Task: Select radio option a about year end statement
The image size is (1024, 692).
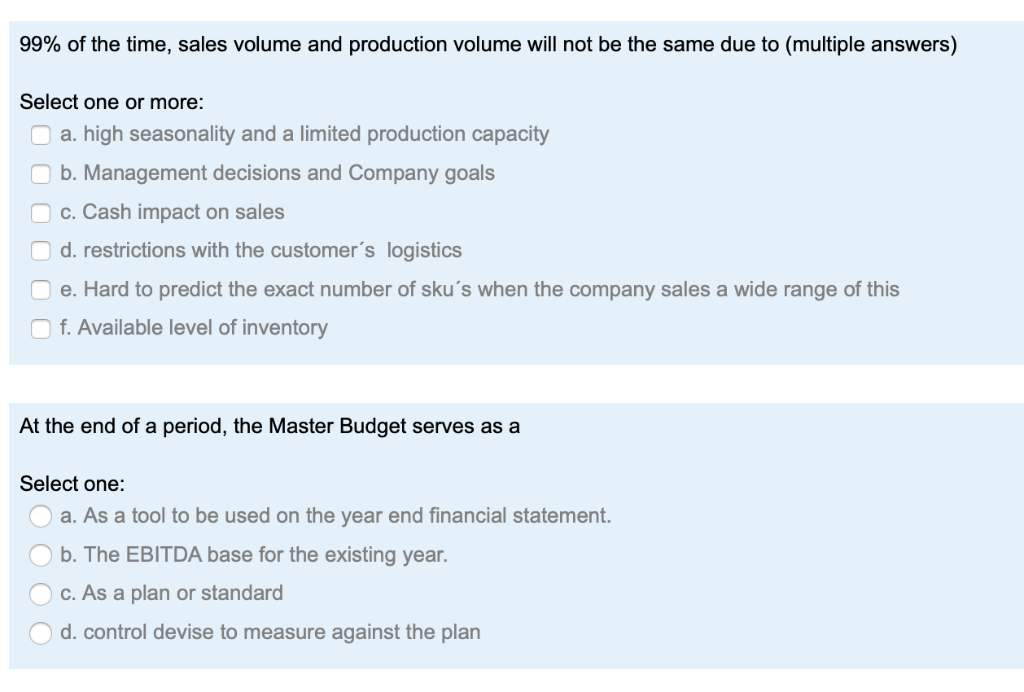Action: click(40, 516)
